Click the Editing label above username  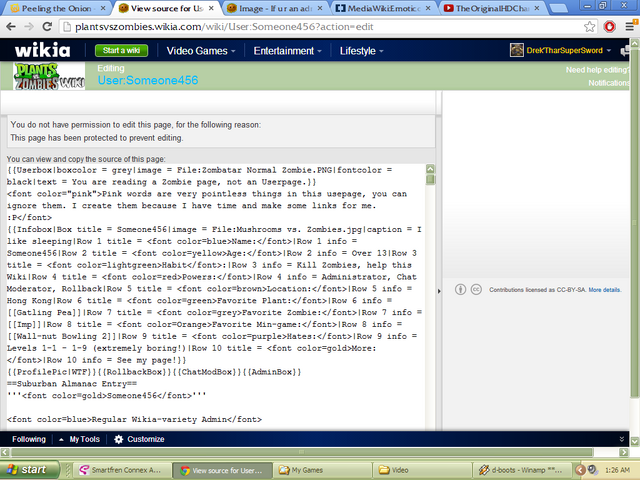point(111,68)
